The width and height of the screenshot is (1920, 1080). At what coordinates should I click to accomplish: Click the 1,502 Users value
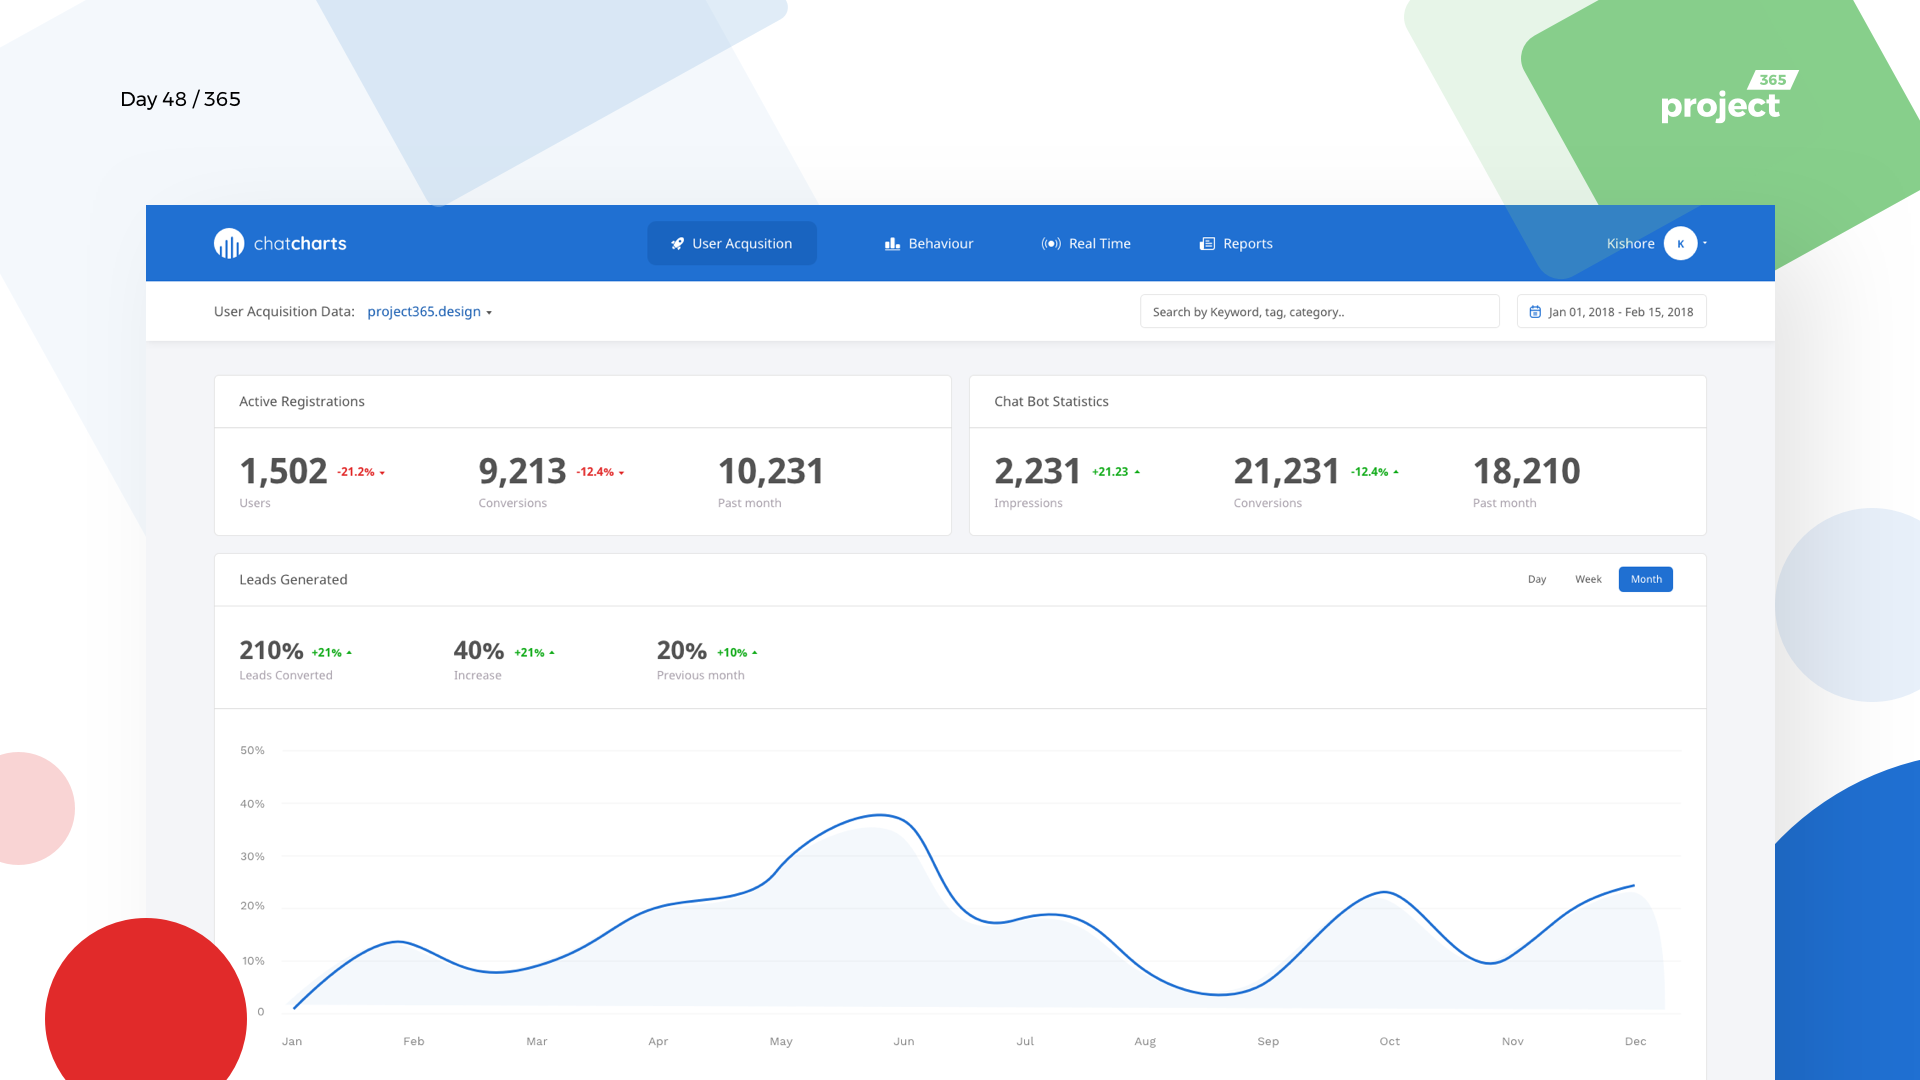(283, 471)
